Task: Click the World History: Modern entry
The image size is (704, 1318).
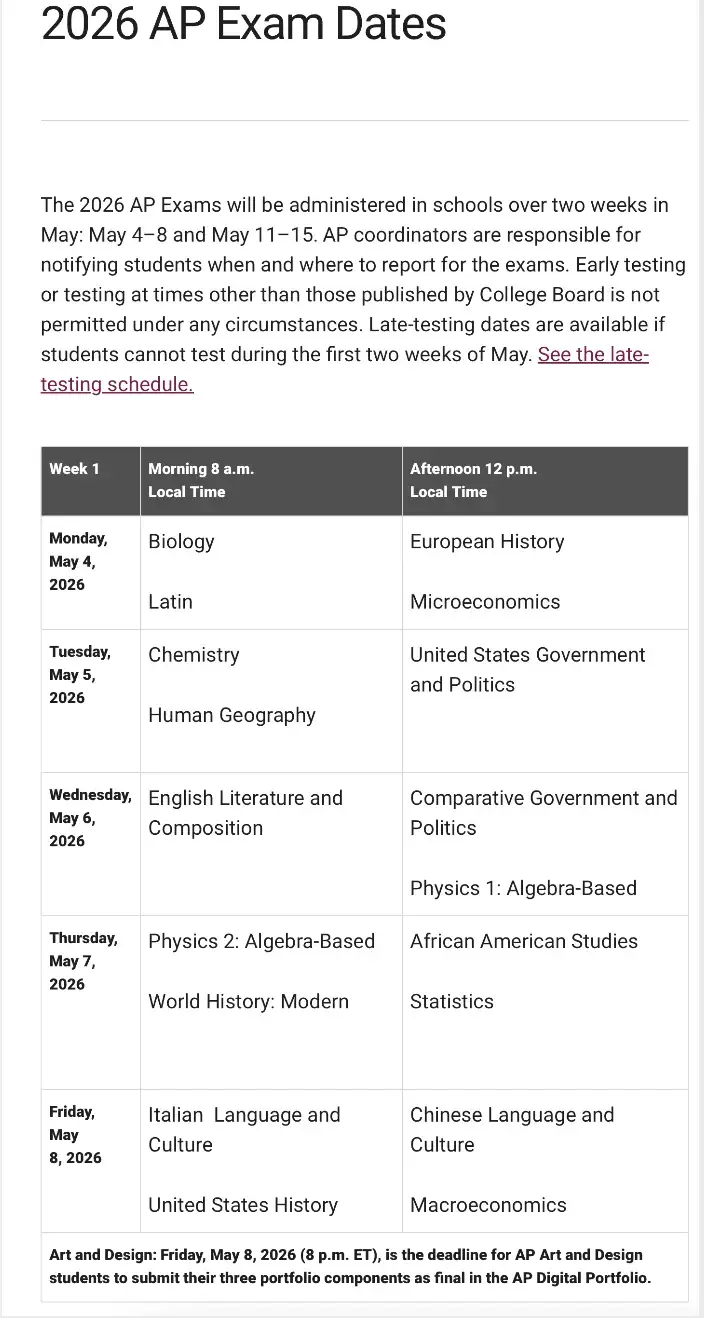Action: click(248, 1001)
